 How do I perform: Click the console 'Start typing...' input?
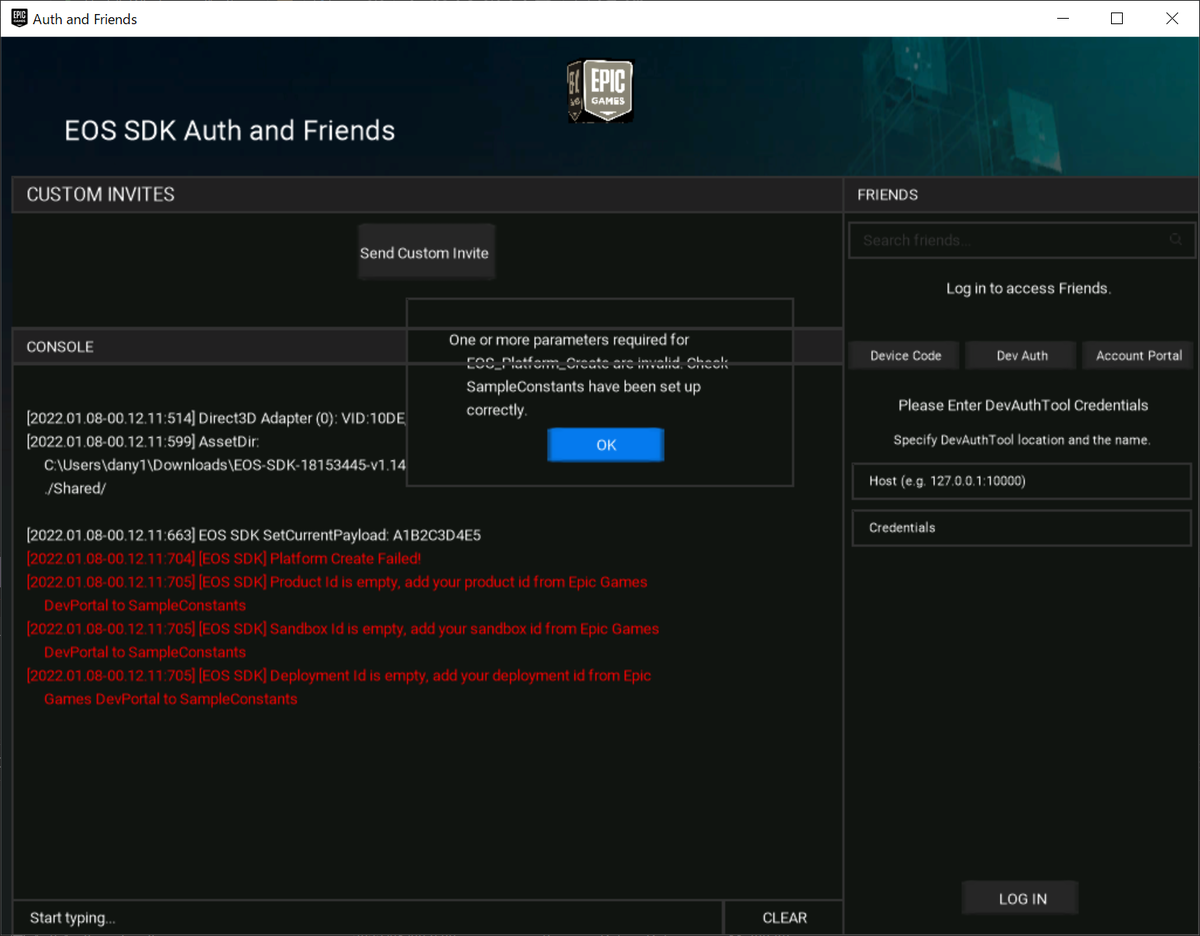[x=367, y=917]
